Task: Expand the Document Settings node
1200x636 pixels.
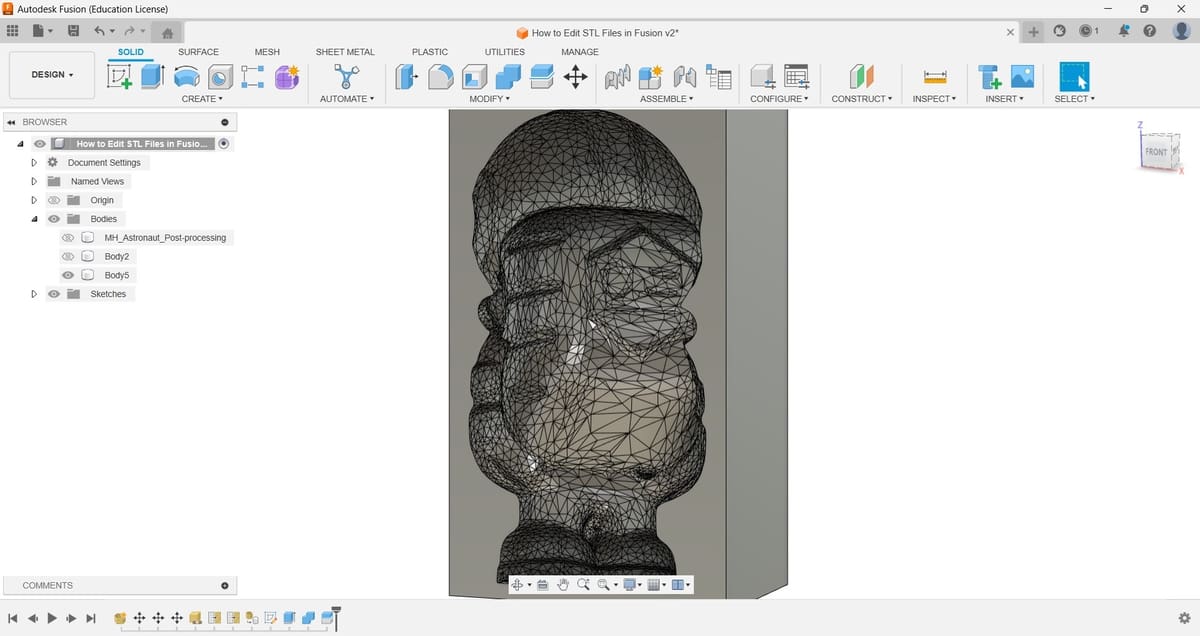Action: pos(34,163)
